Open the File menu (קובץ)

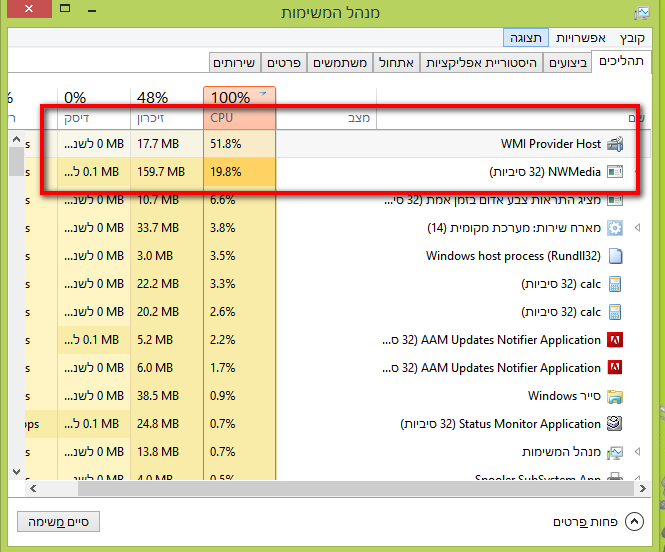(632, 38)
